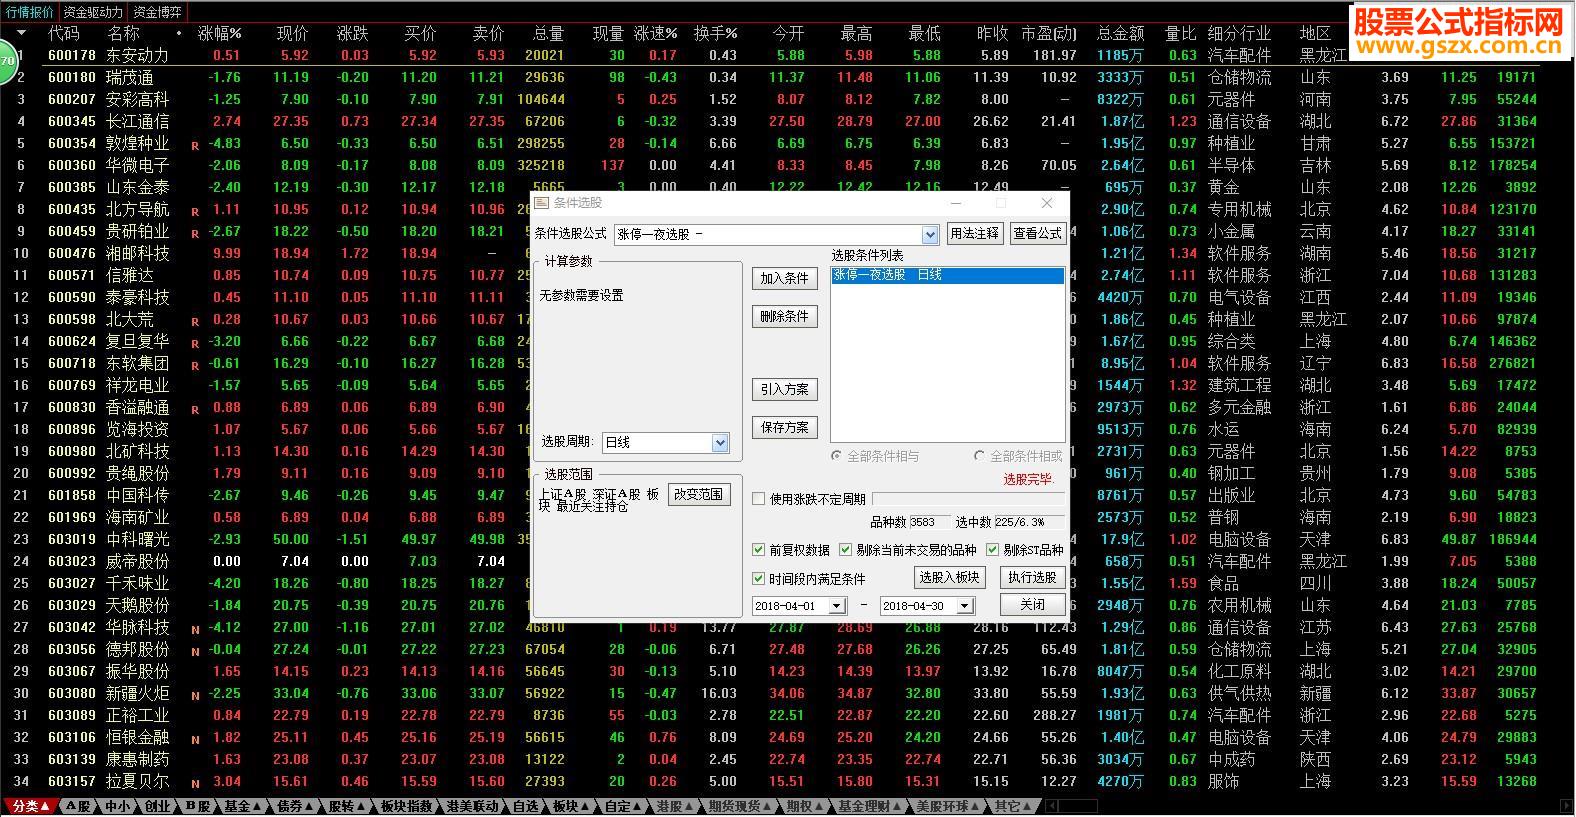Click the 保存方案 button
1576x817 pixels.
784,427
